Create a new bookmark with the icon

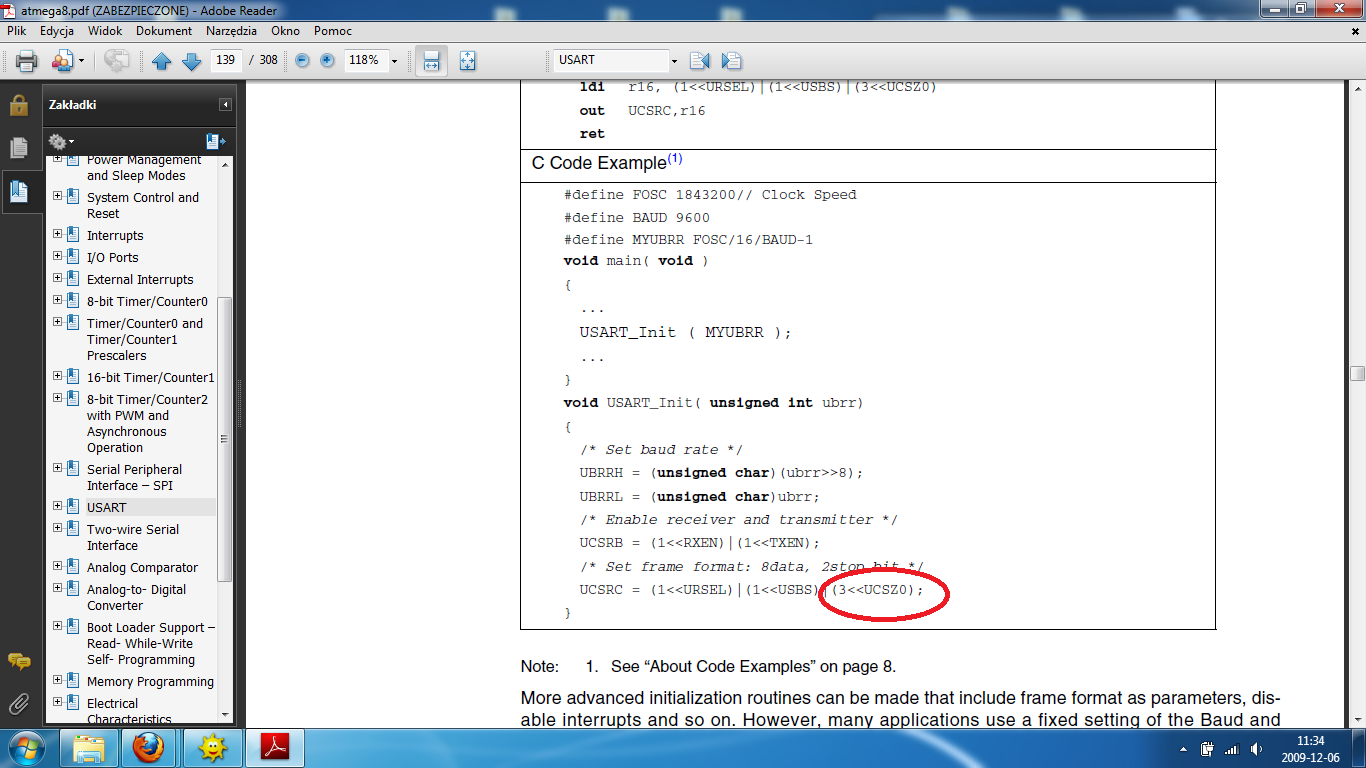pos(215,141)
